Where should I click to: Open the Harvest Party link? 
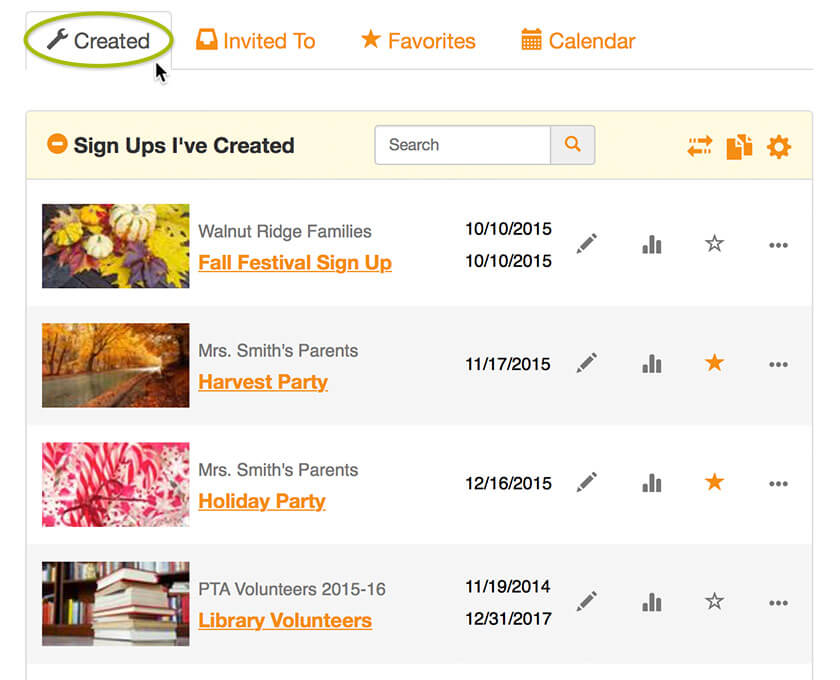pos(263,382)
